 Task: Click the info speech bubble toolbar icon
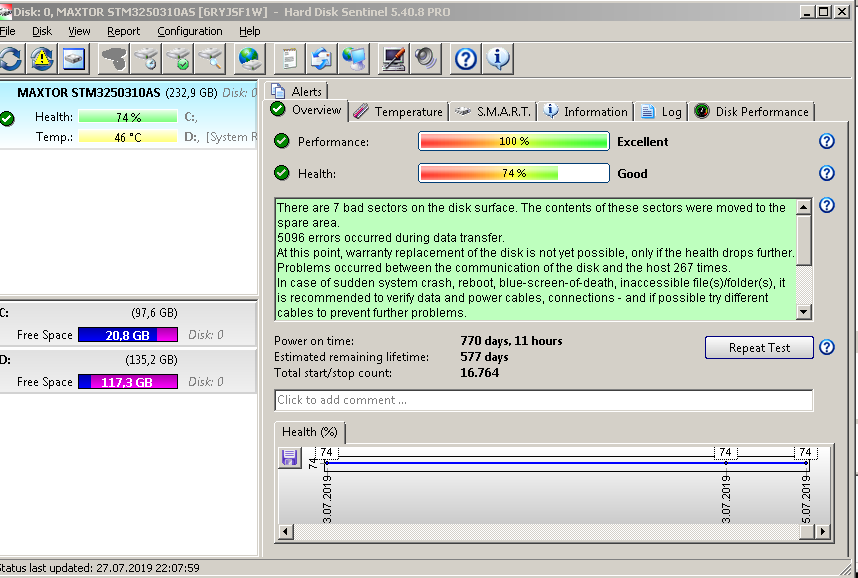point(498,59)
